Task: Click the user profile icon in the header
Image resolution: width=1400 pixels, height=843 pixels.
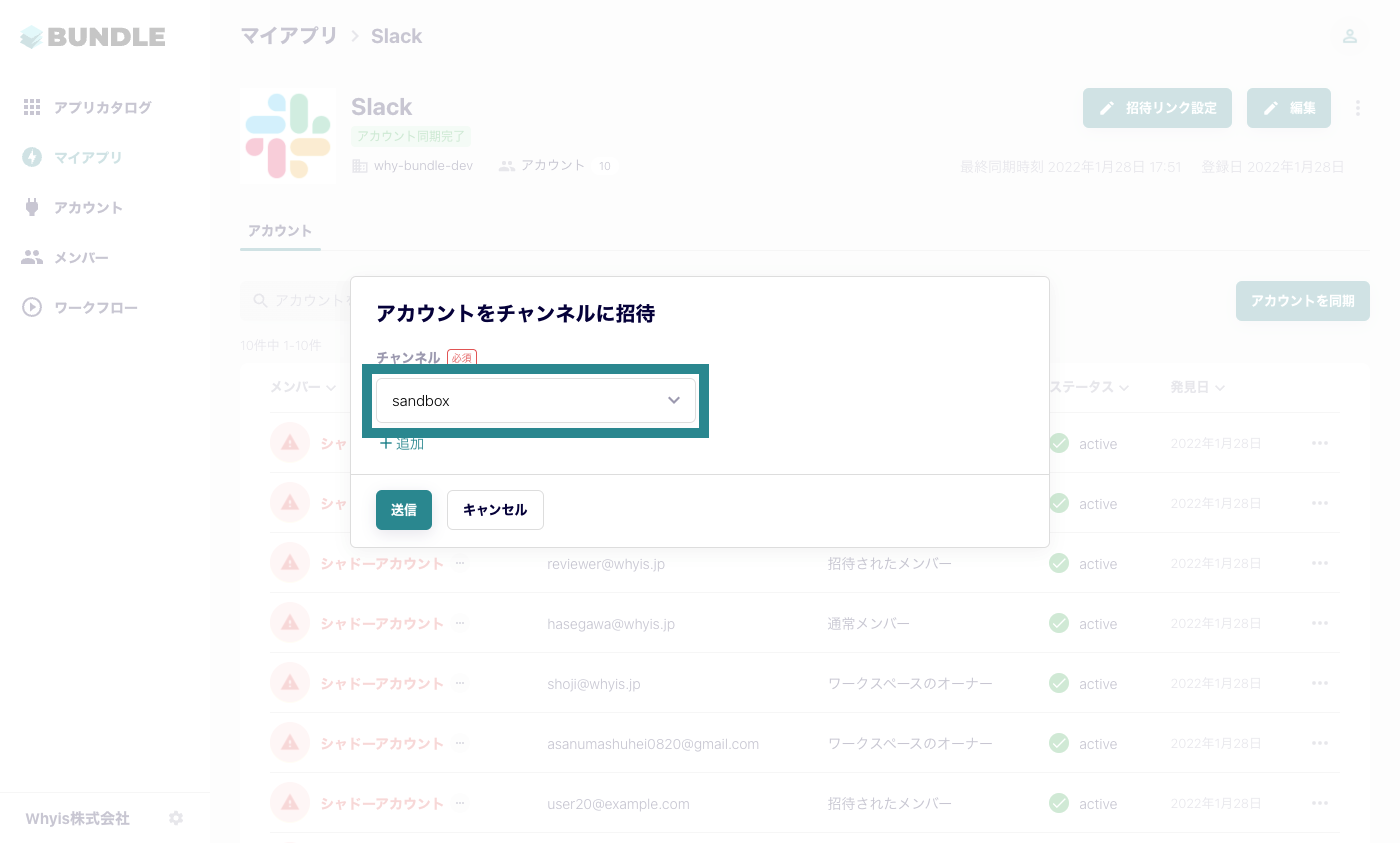Action: click(x=1349, y=36)
